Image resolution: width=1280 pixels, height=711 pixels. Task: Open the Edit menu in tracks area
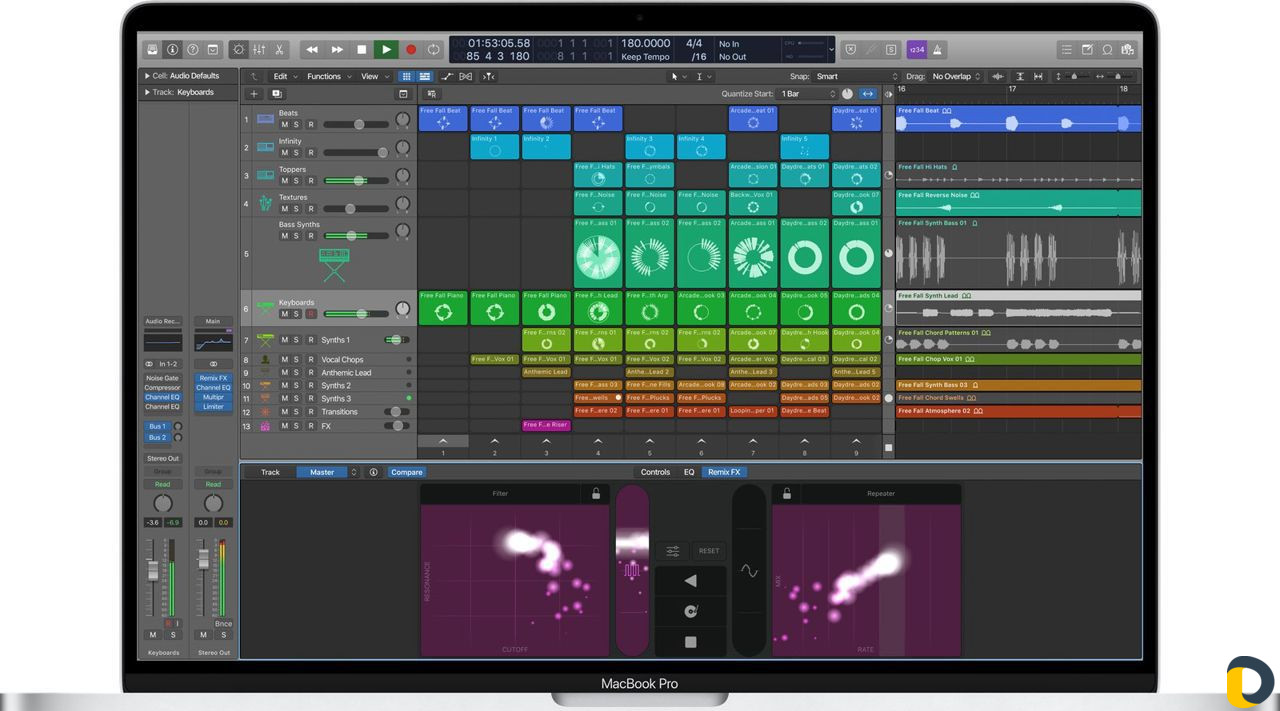point(284,76)
